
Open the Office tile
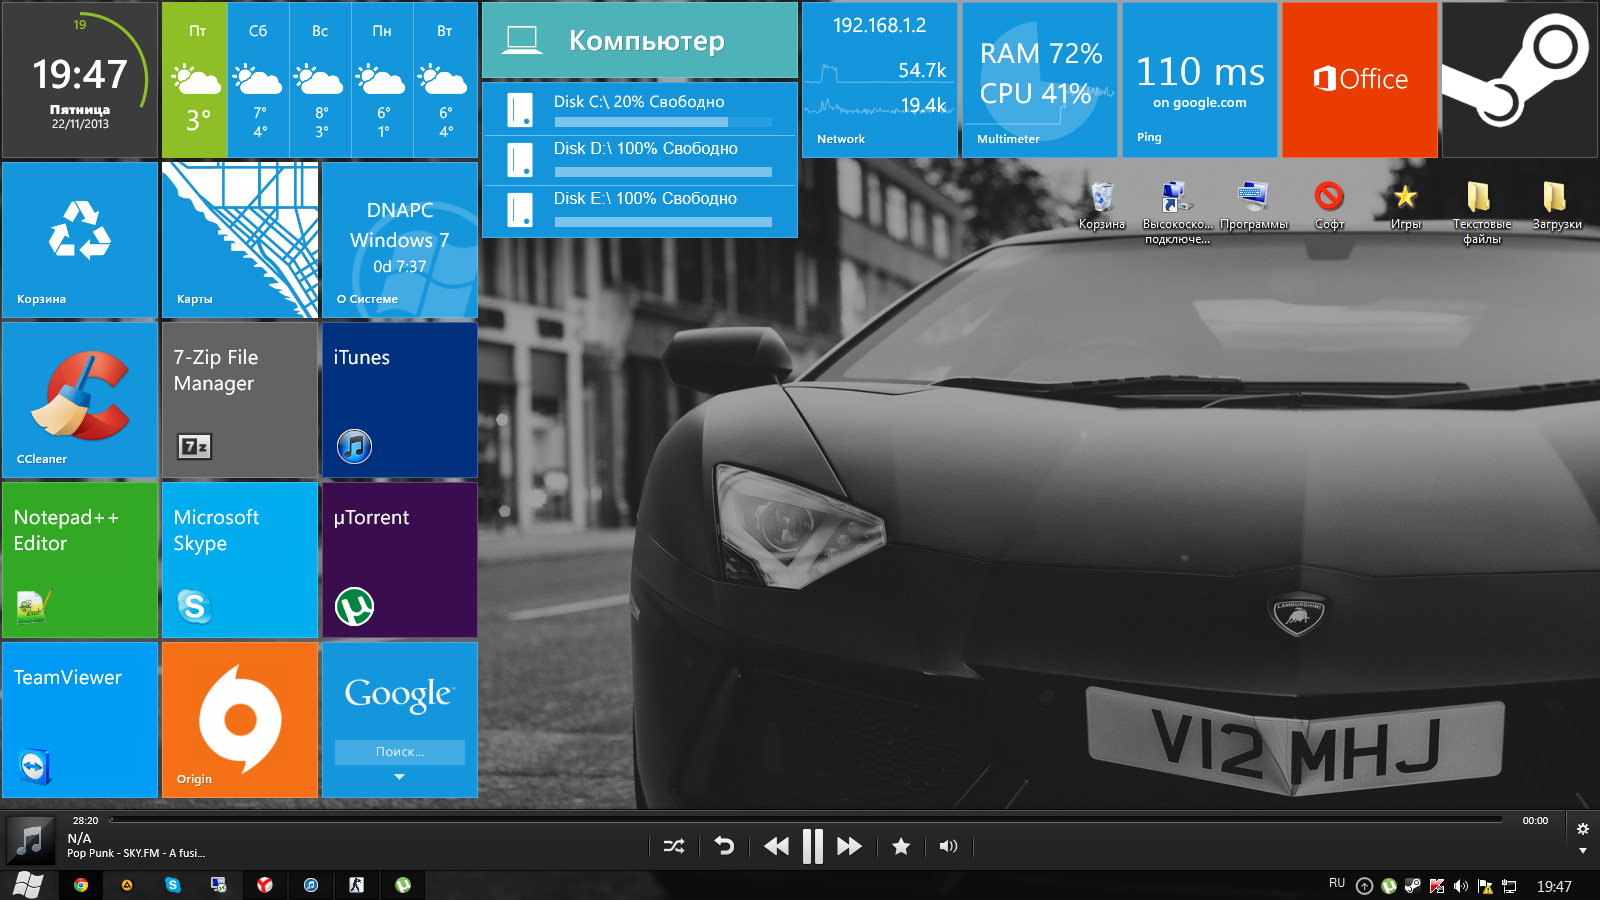[x=1360, y=80]
